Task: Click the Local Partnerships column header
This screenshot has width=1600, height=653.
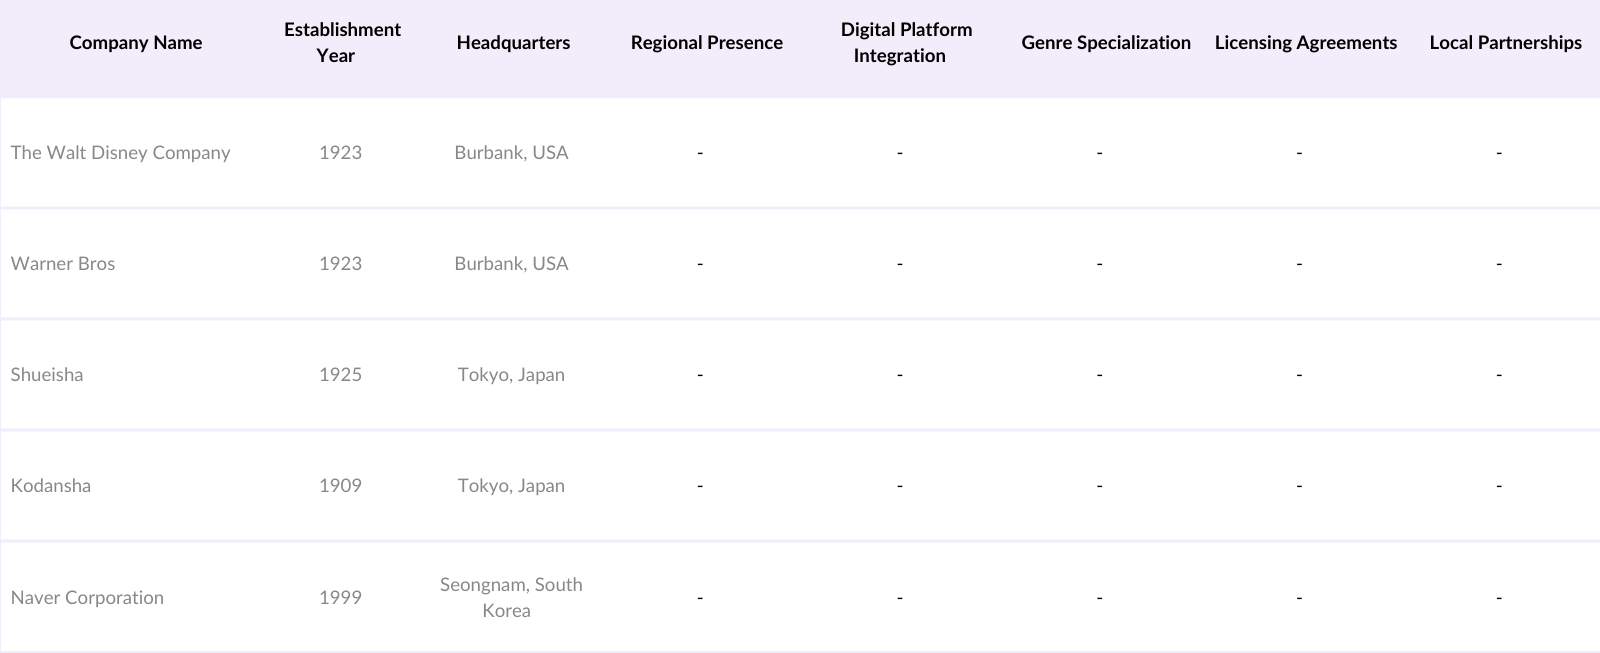Action: (x=1505, y=43)
